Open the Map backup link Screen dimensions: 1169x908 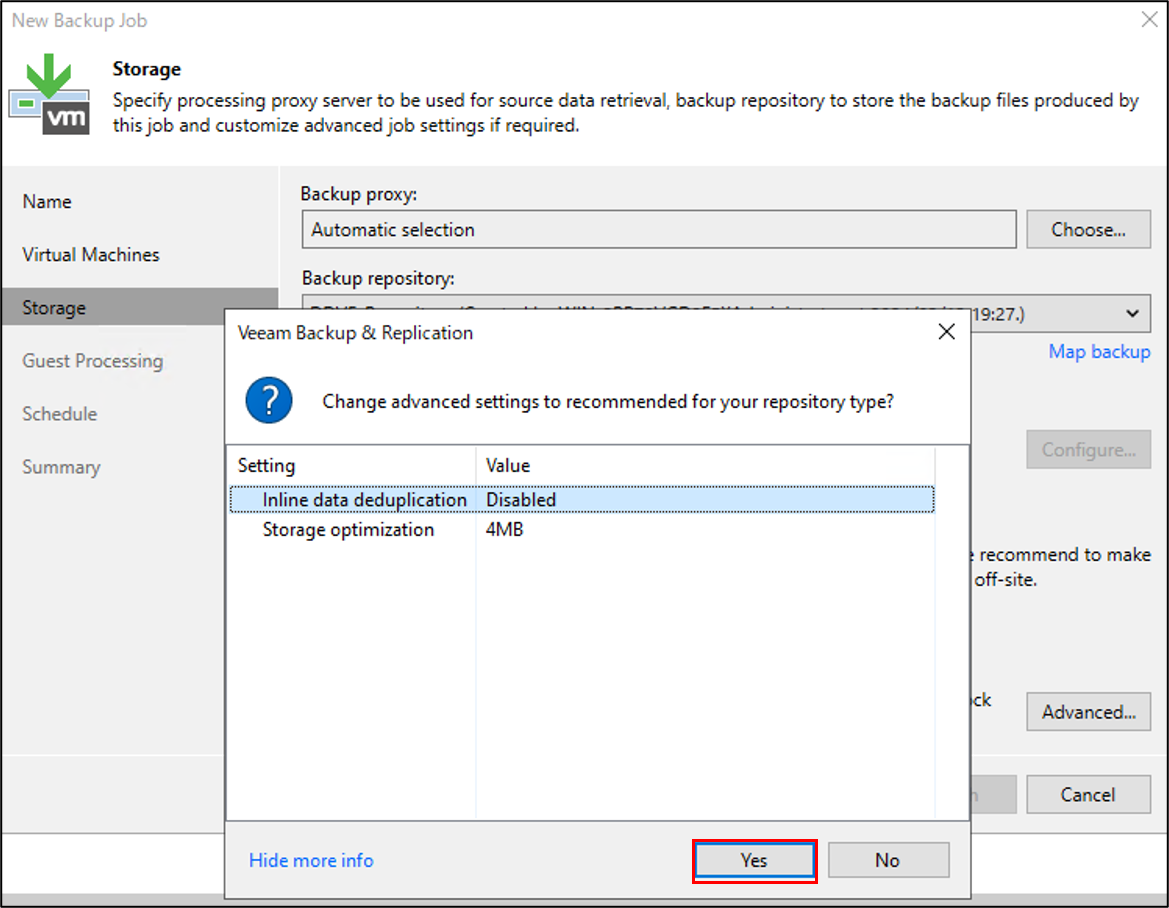[x=1100, y=351]
